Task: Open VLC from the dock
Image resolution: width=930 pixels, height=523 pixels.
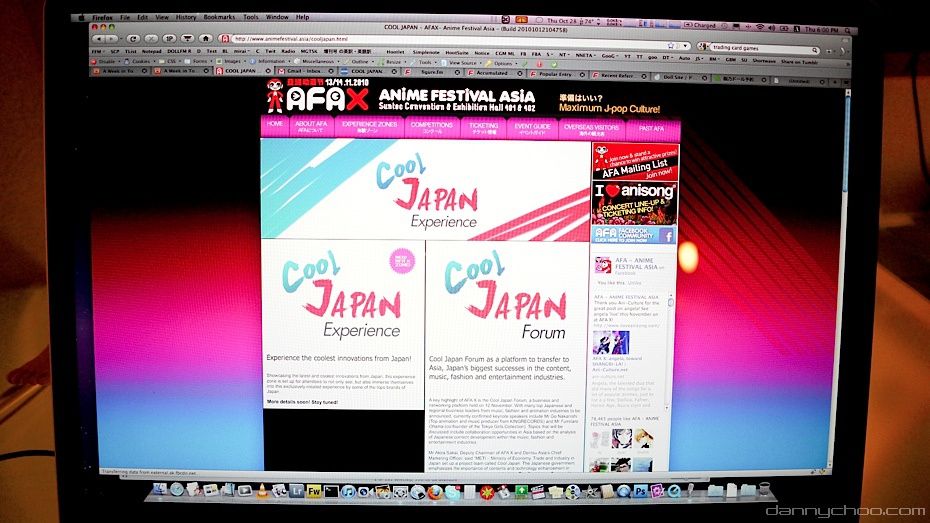Action: click(x=266, y=491)
